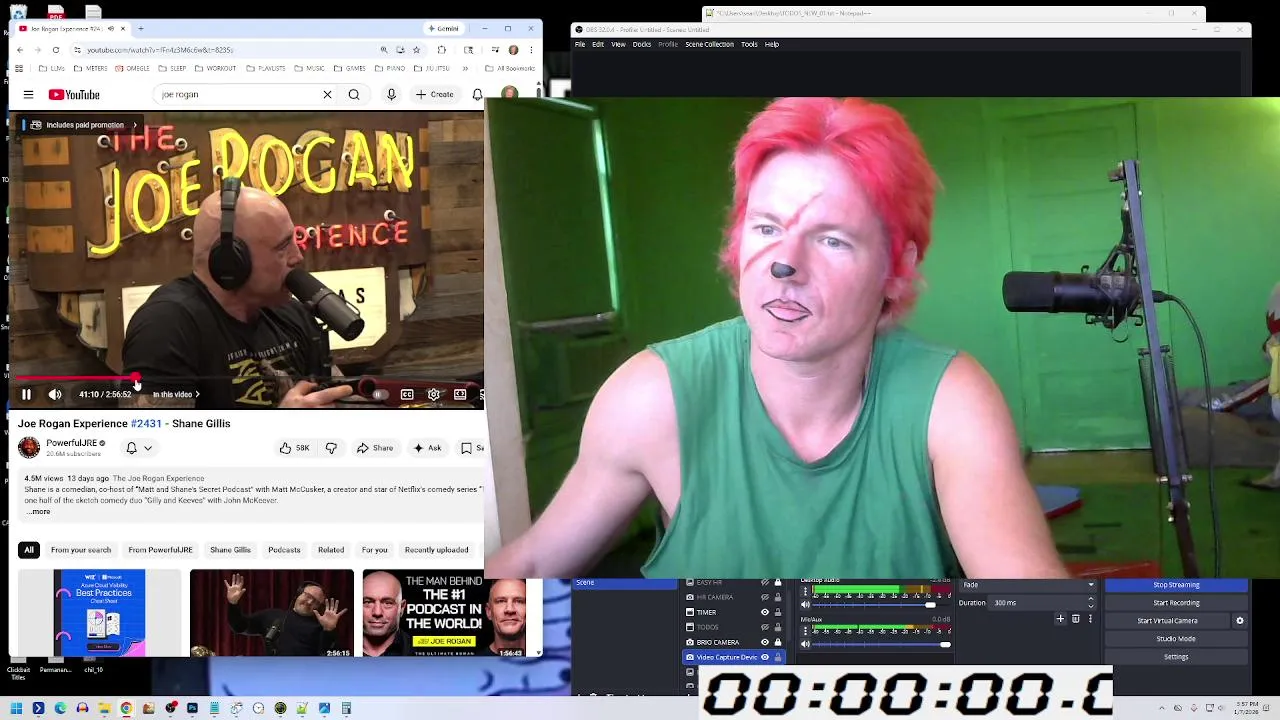
Task: Go to the YouTube home logo
Action: [x=74, y=95]
